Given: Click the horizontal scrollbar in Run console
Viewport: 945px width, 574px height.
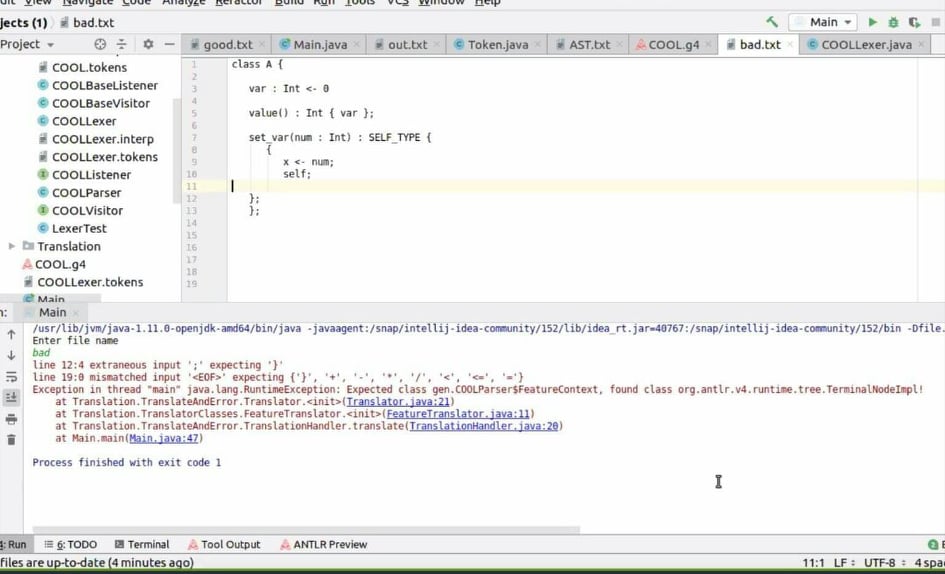Looking at the screenshot, I should (x=306, y=530).
